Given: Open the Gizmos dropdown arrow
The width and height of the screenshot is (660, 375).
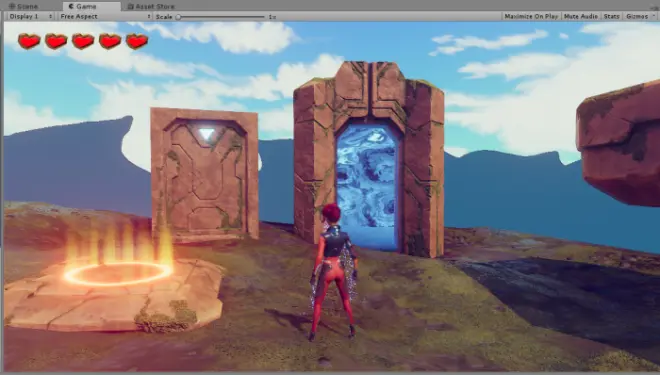Looking at the screenshot, I should tap(654, 16).
